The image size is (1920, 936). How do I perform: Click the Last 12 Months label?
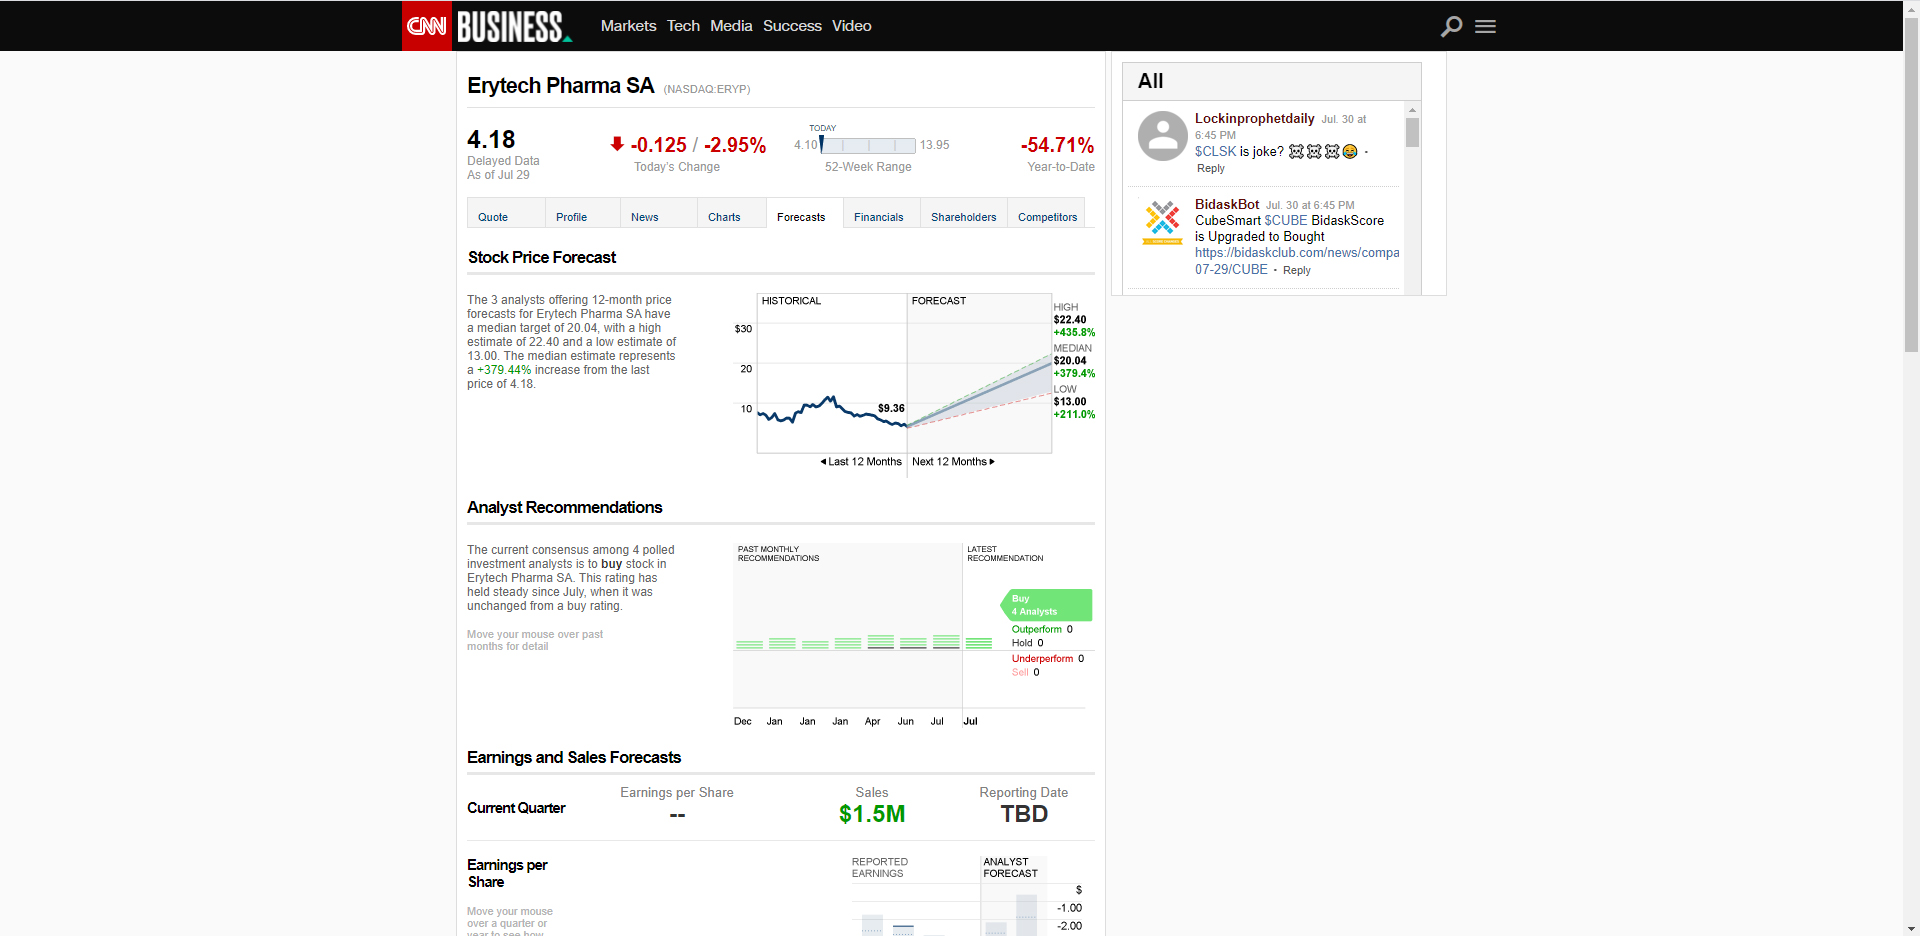pyautogui.click(x=861, y=462)
